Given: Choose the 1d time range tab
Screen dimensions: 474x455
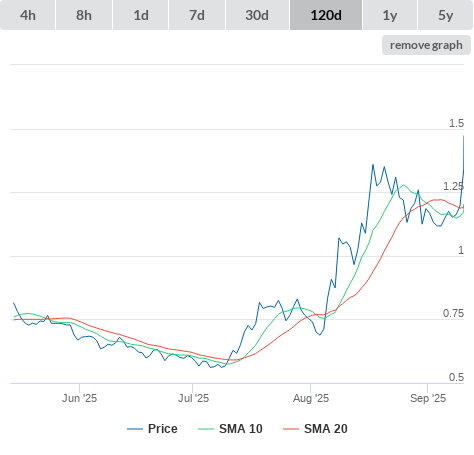Looking at the screenshot, I should 140,15.
